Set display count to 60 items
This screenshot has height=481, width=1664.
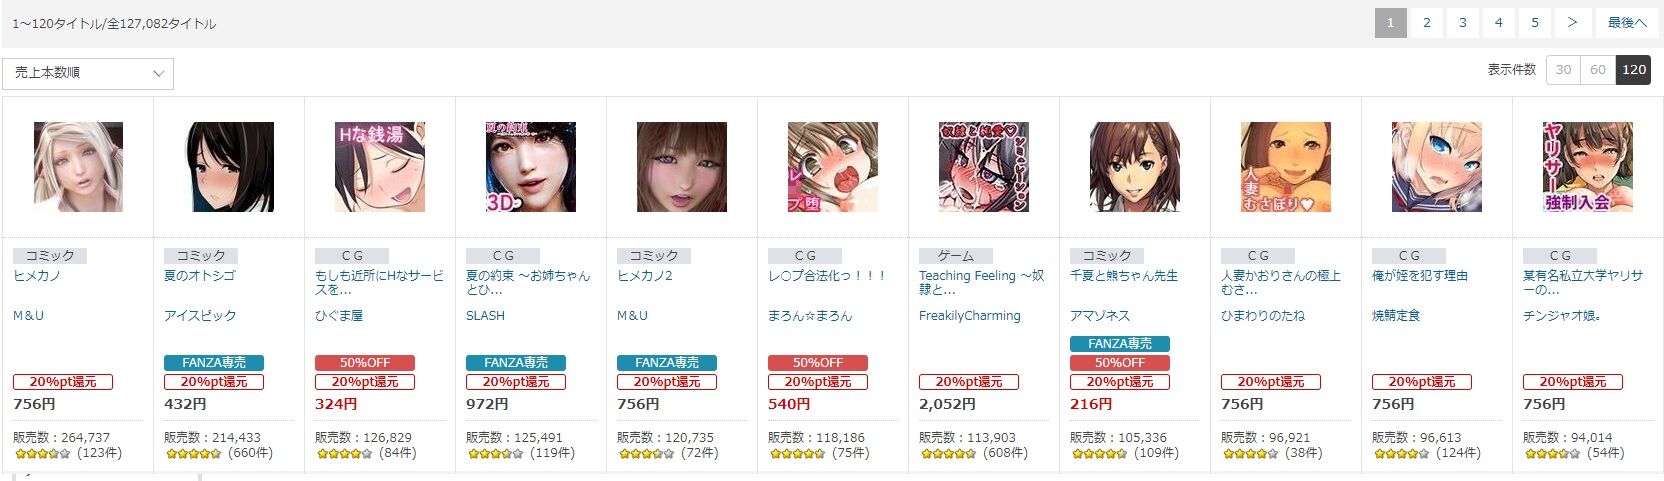1598,70
